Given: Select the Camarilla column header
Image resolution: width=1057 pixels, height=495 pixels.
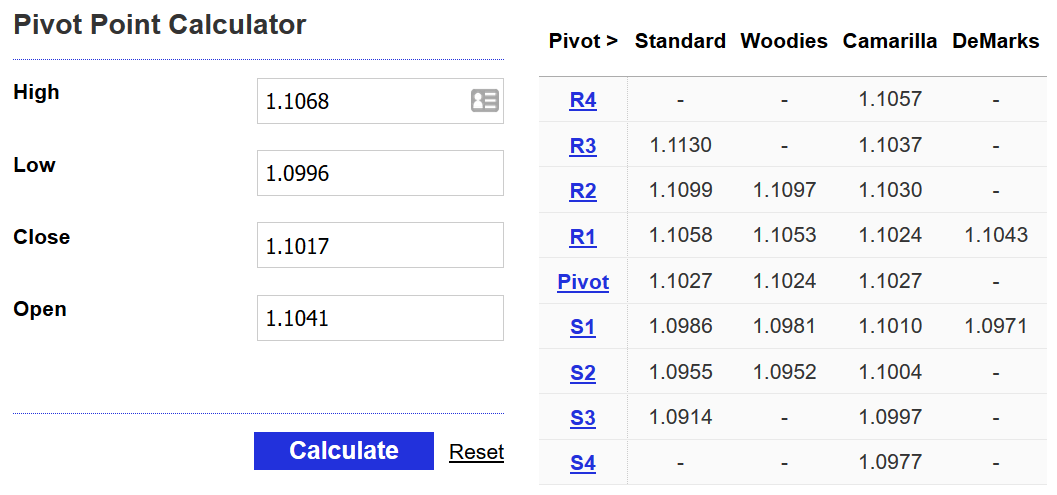Looking at the screenshot, I should 890,41.
